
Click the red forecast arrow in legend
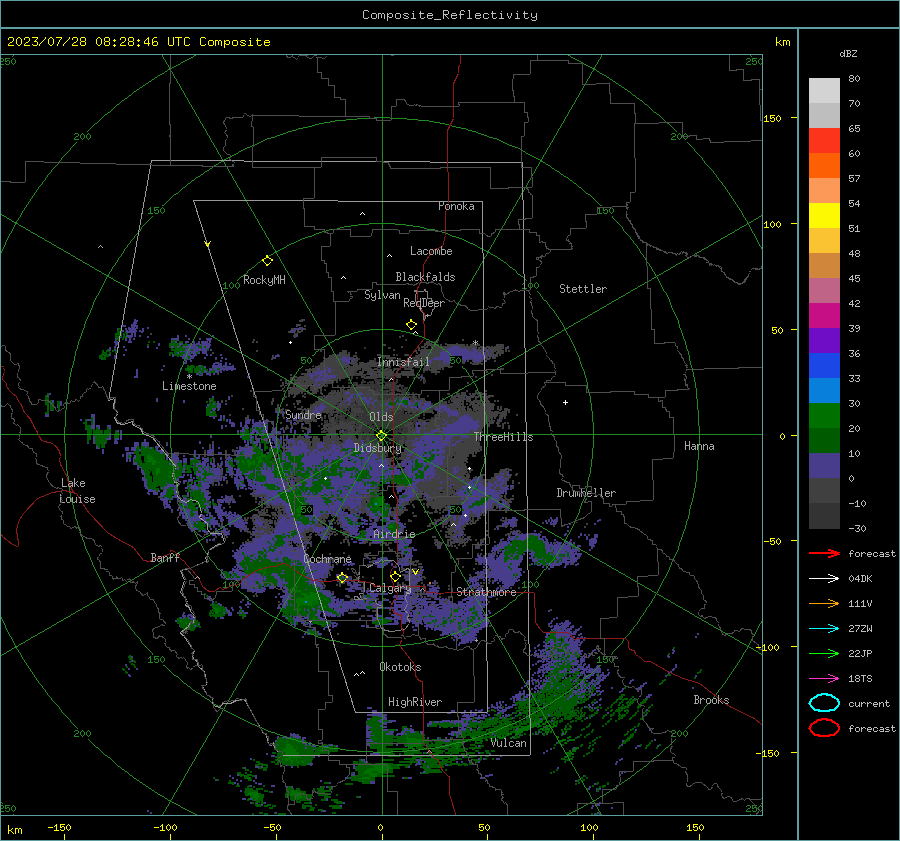click(x=824, y=553)
